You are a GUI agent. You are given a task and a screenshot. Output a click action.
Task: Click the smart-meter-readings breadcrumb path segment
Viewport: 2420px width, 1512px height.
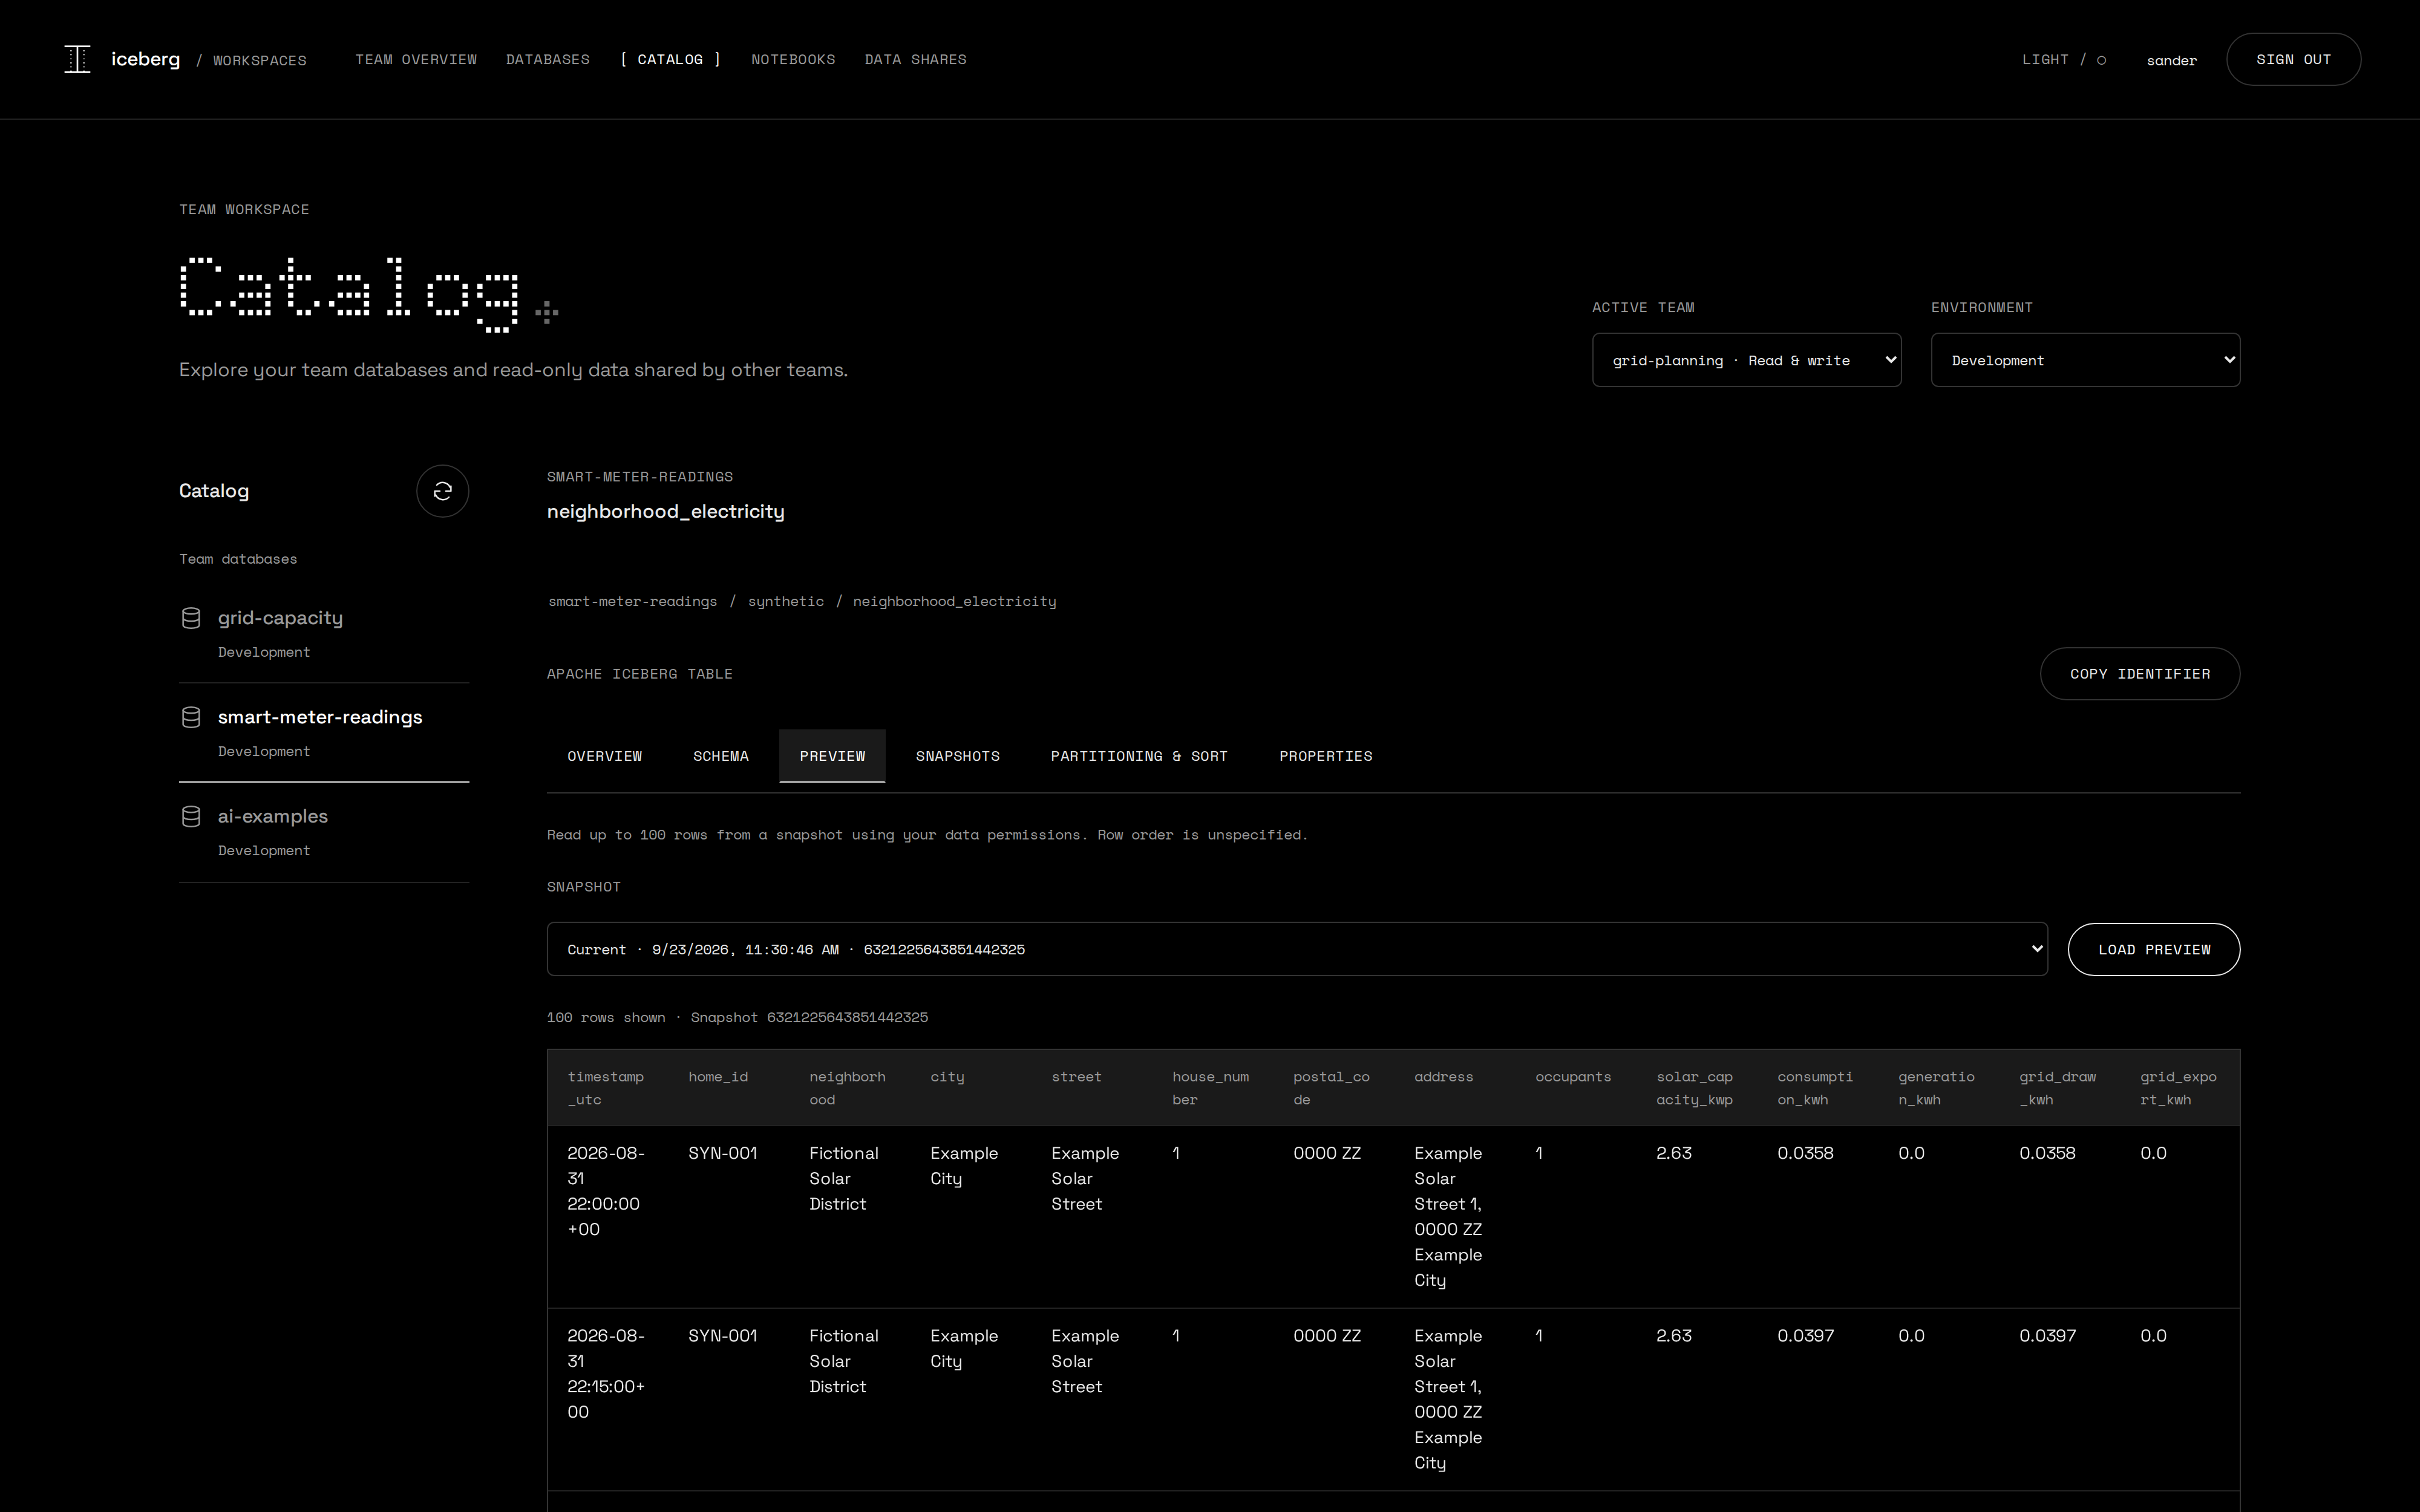tap(632, 601)
